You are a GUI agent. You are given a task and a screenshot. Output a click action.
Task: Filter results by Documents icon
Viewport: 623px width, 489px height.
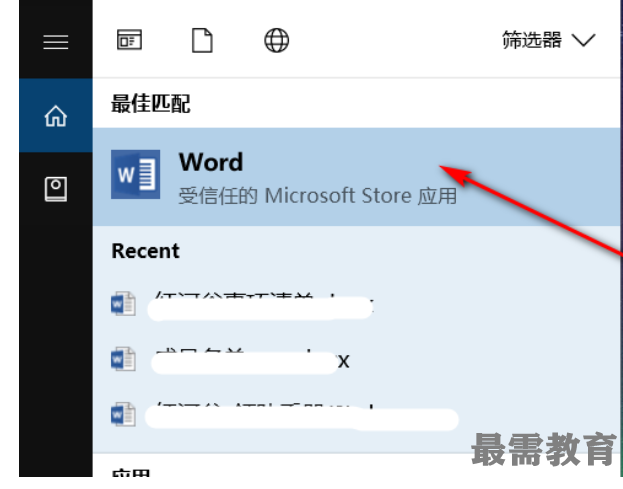click(202, 40)
